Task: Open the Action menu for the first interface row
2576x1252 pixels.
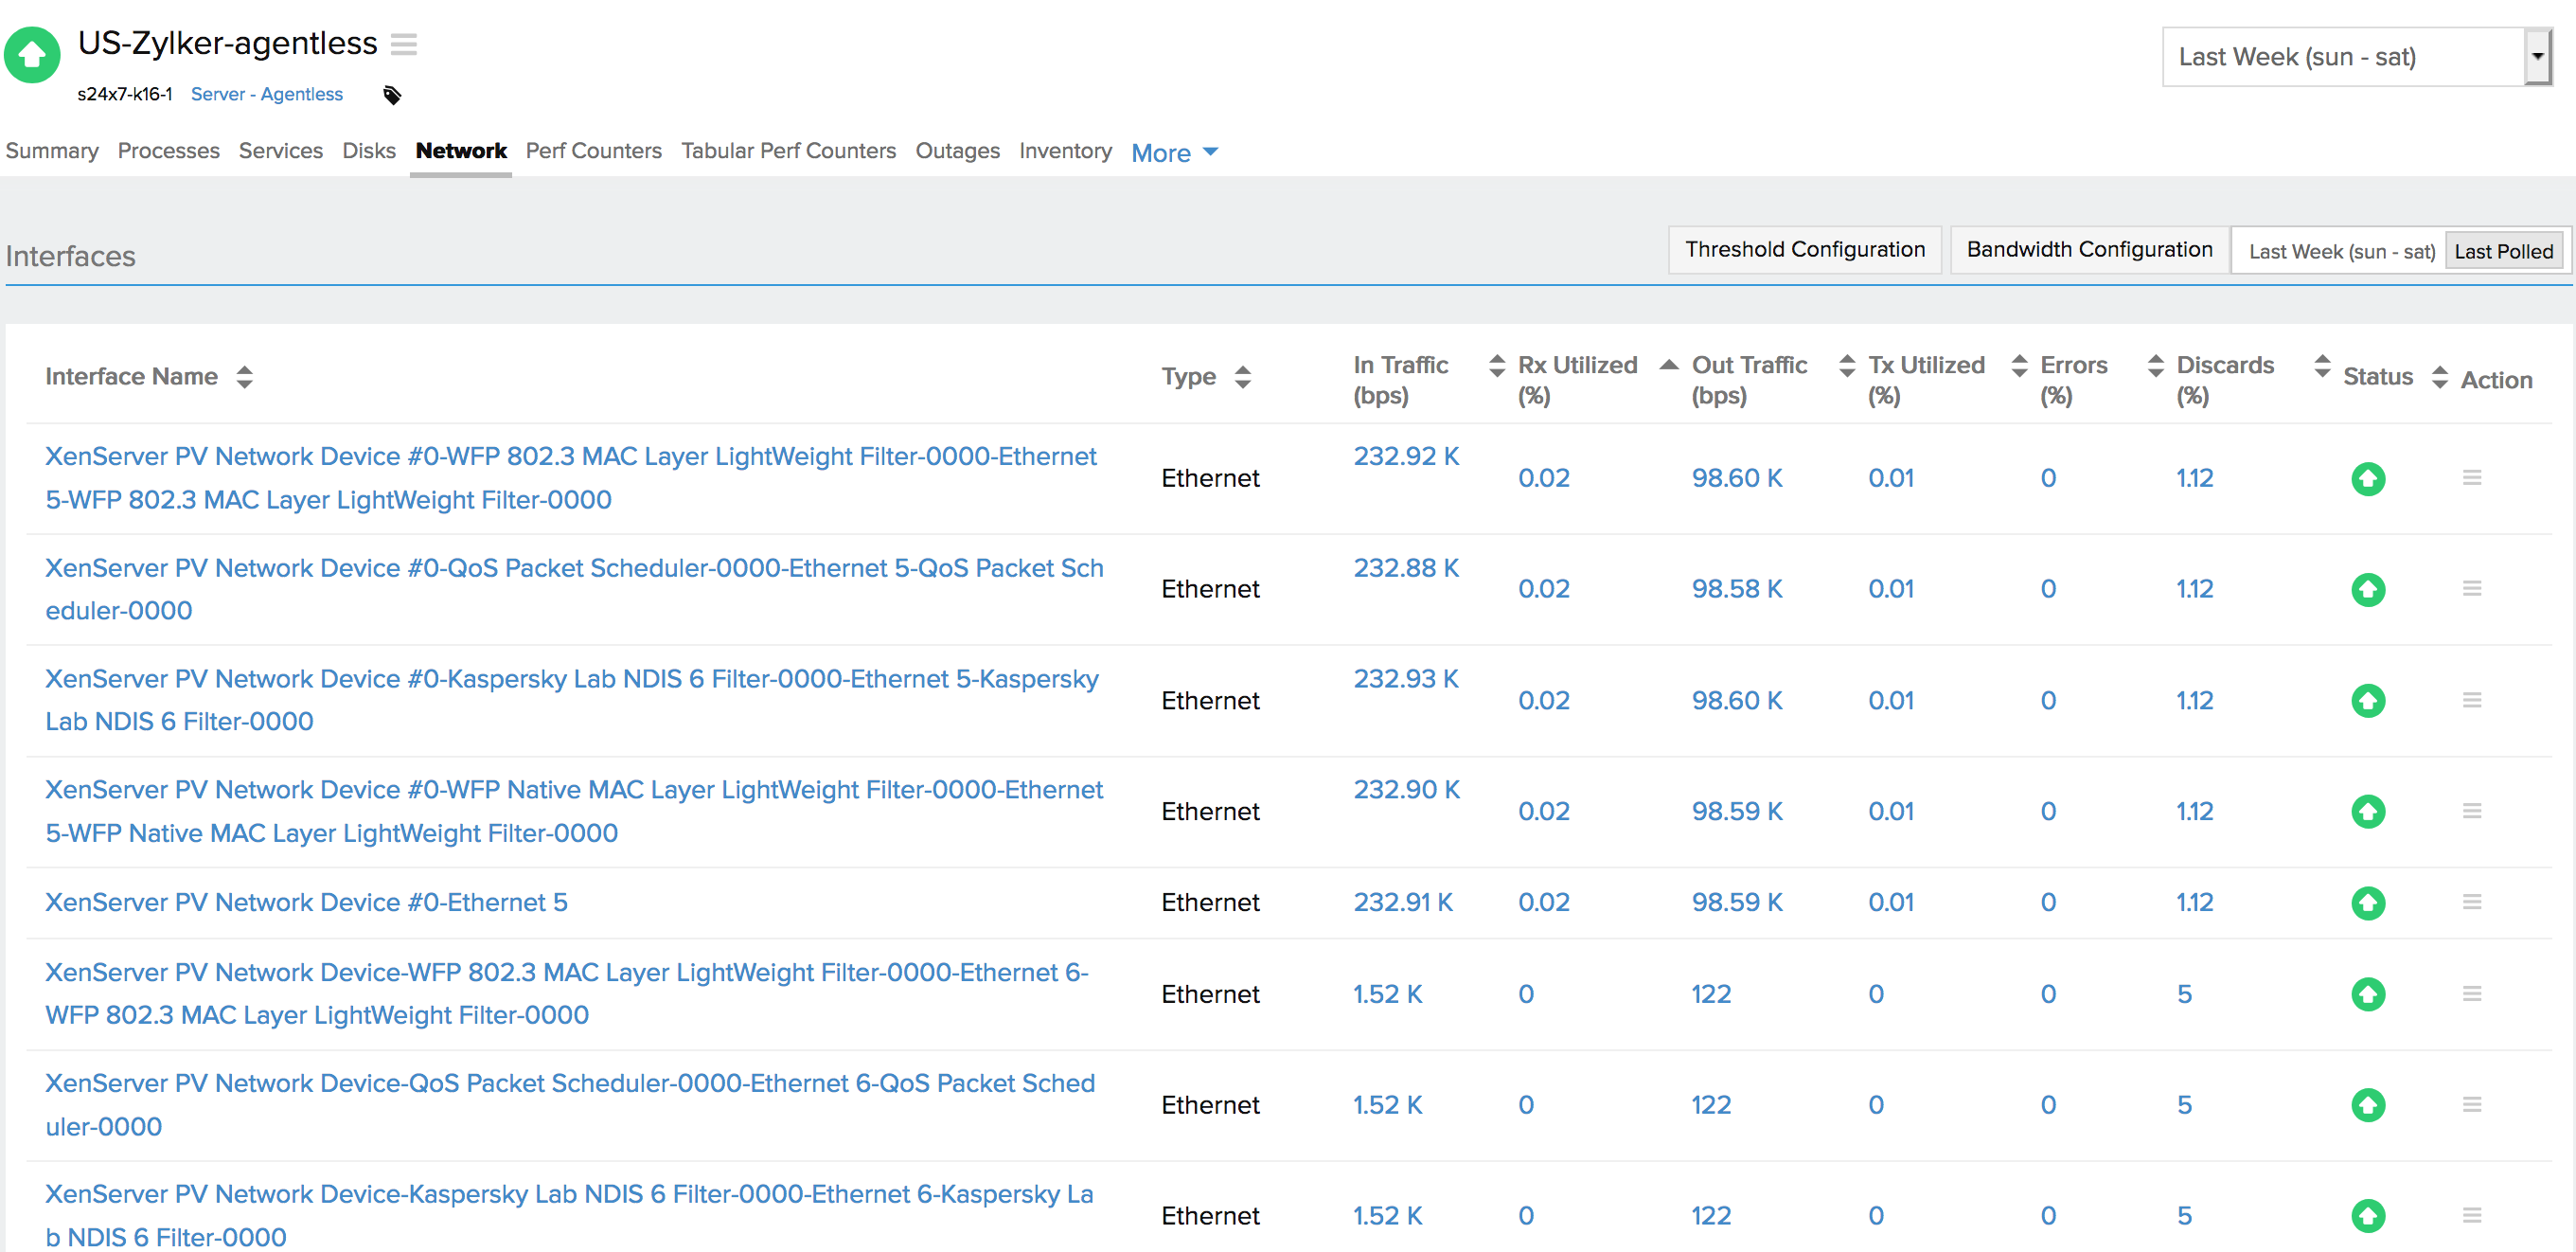Action: pyautogui.click(x=2473, y=478)
